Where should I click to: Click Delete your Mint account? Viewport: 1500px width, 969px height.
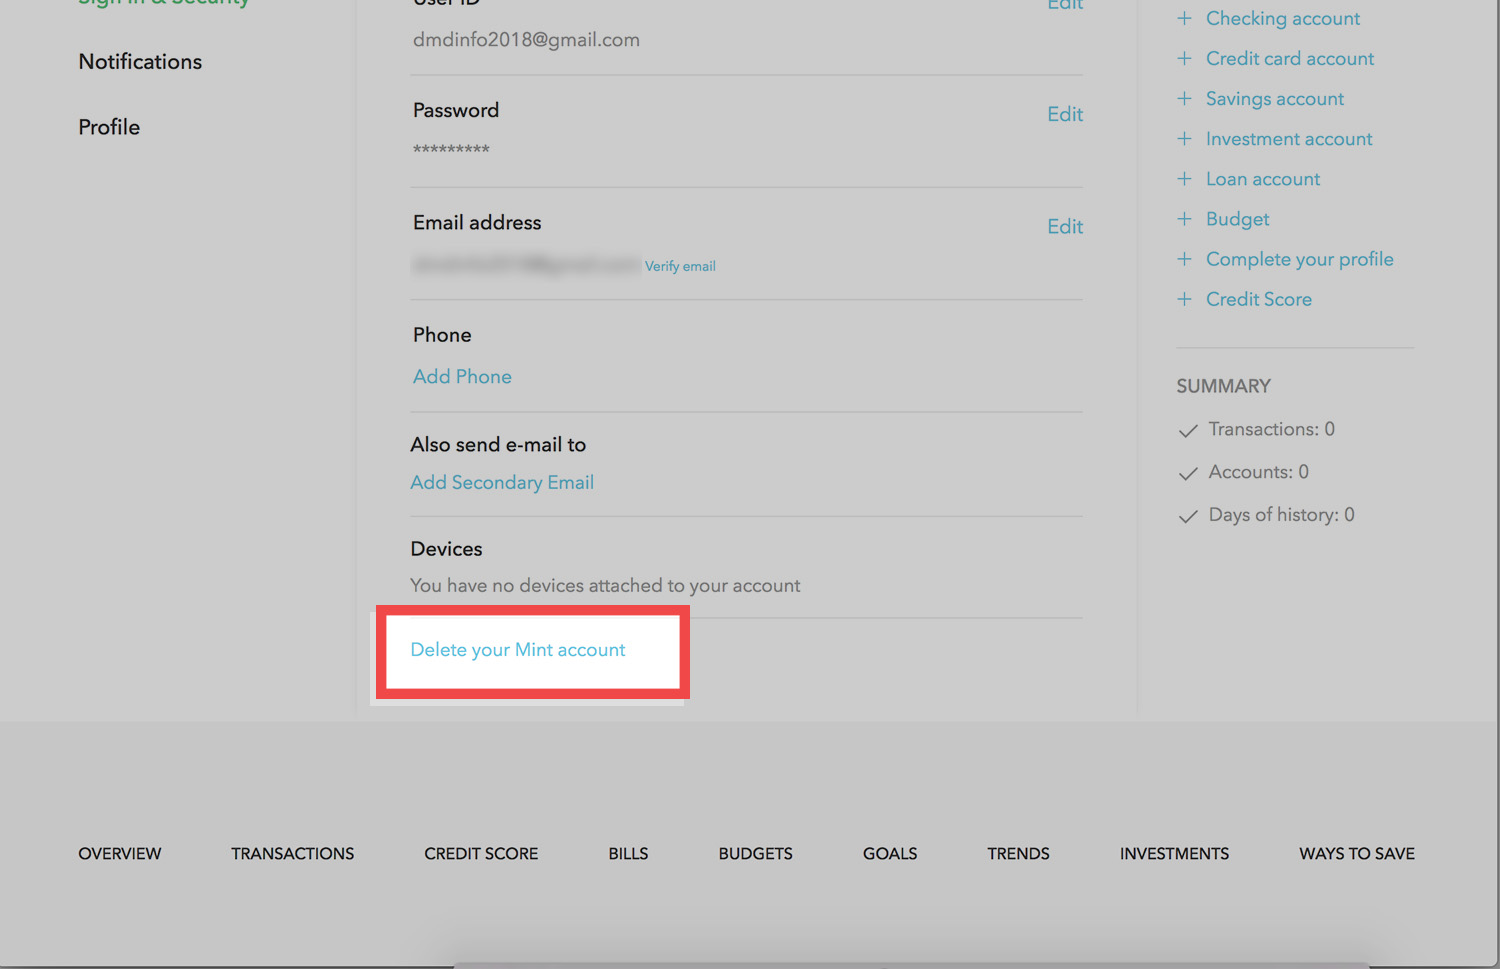coord(518,649)
